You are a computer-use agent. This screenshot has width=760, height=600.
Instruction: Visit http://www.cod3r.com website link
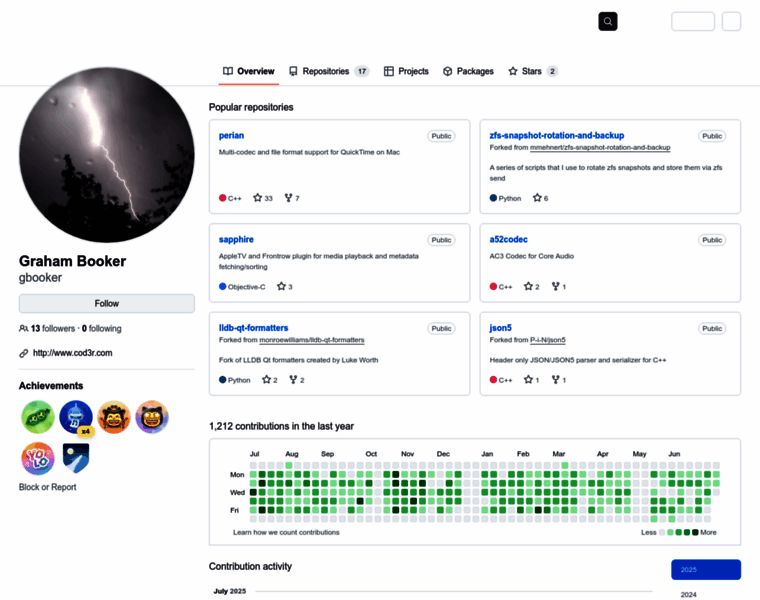pyautogui.click(x=72, y=353)
